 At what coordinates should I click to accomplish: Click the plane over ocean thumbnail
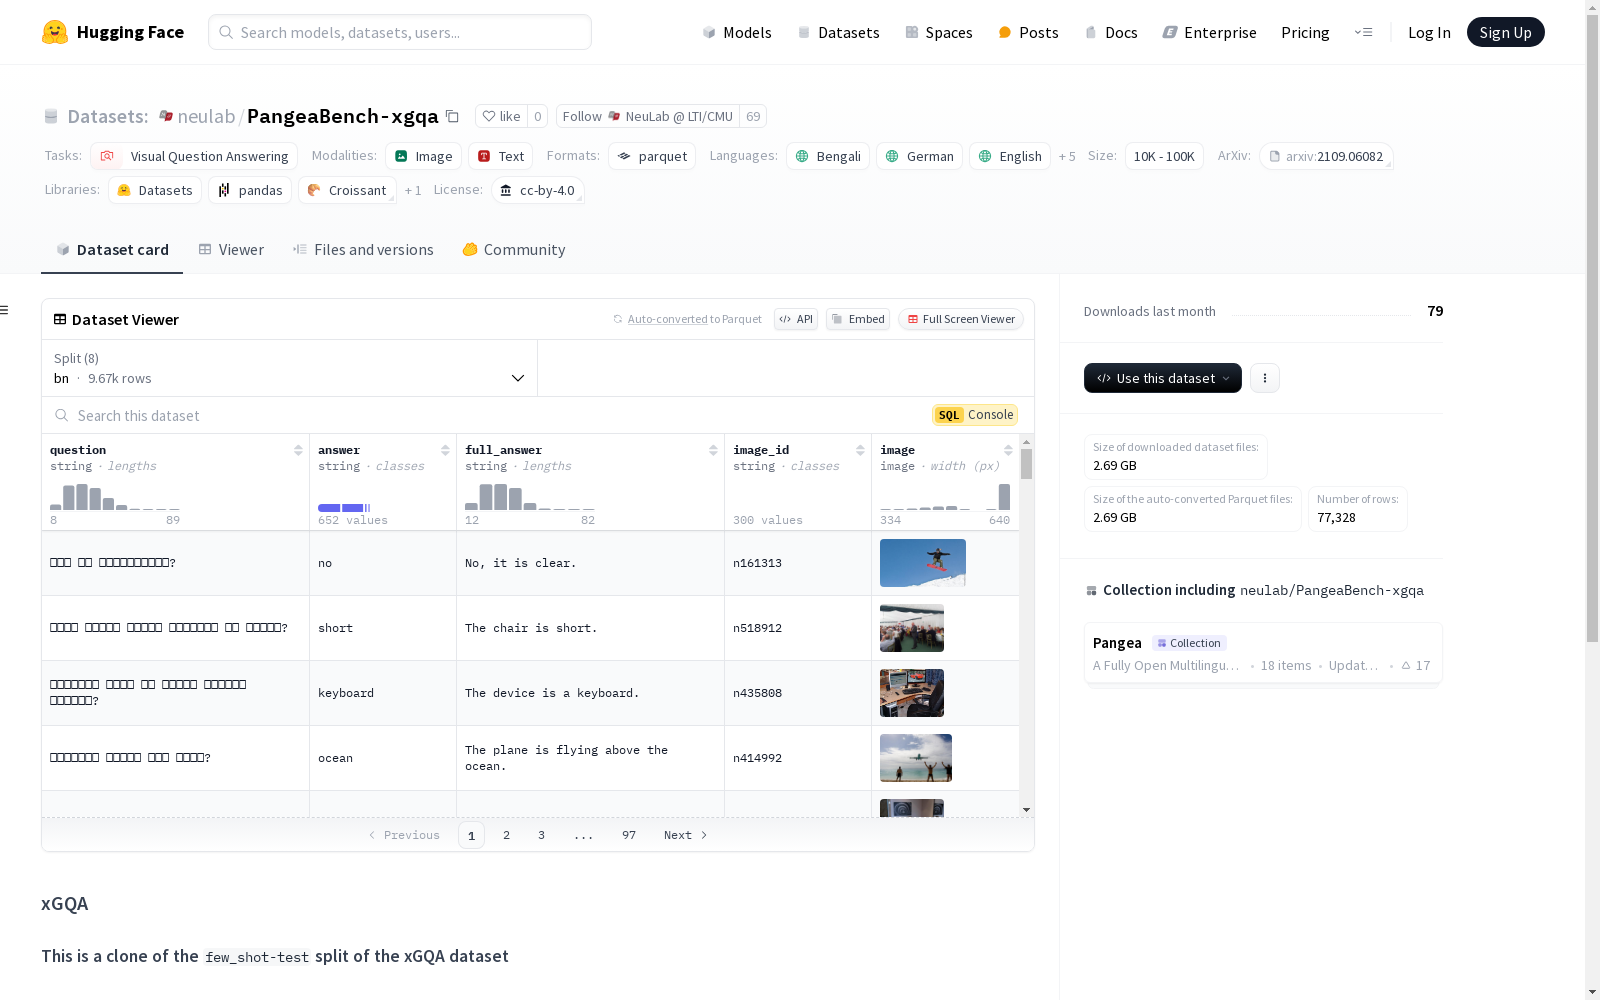coord(916,758)
